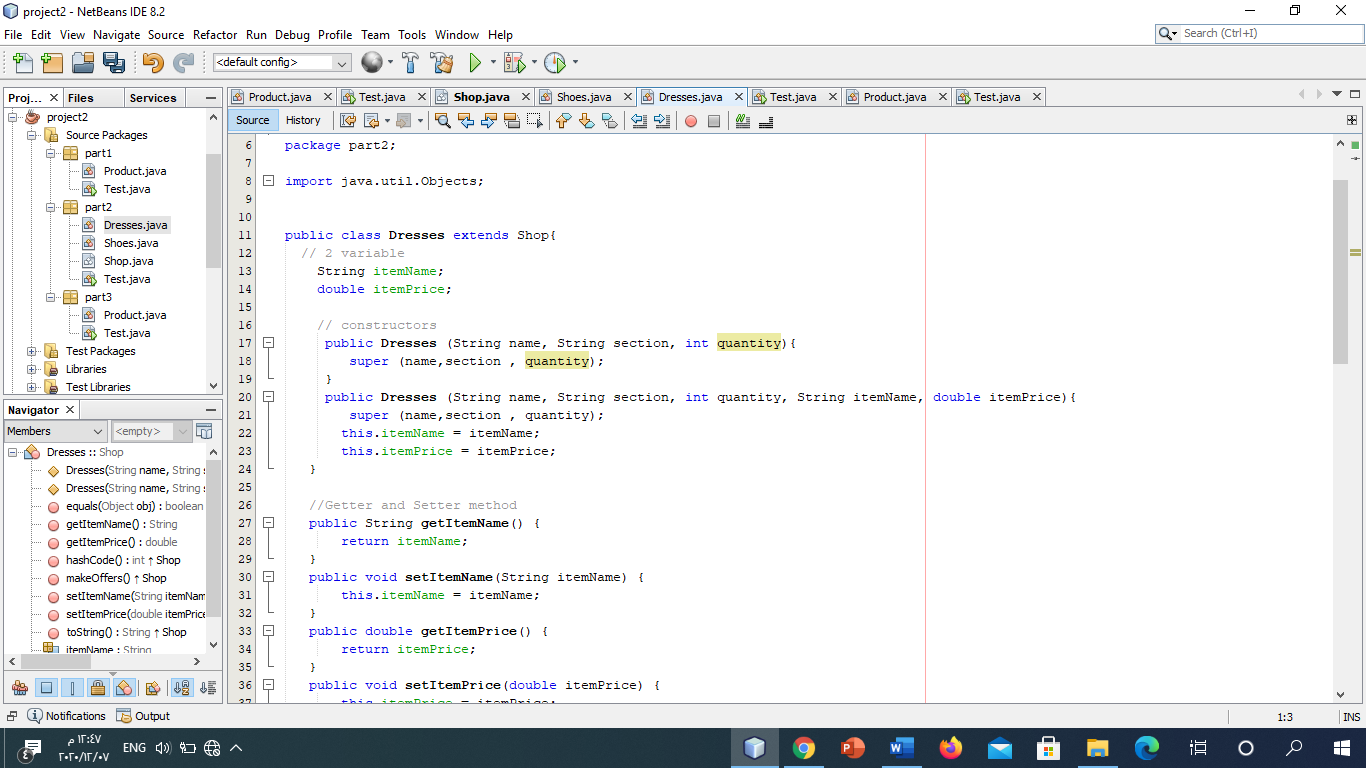This screenshot has width=1366, height=768.
Task: Expand the Libraries node
Action: tap(32, 369)
